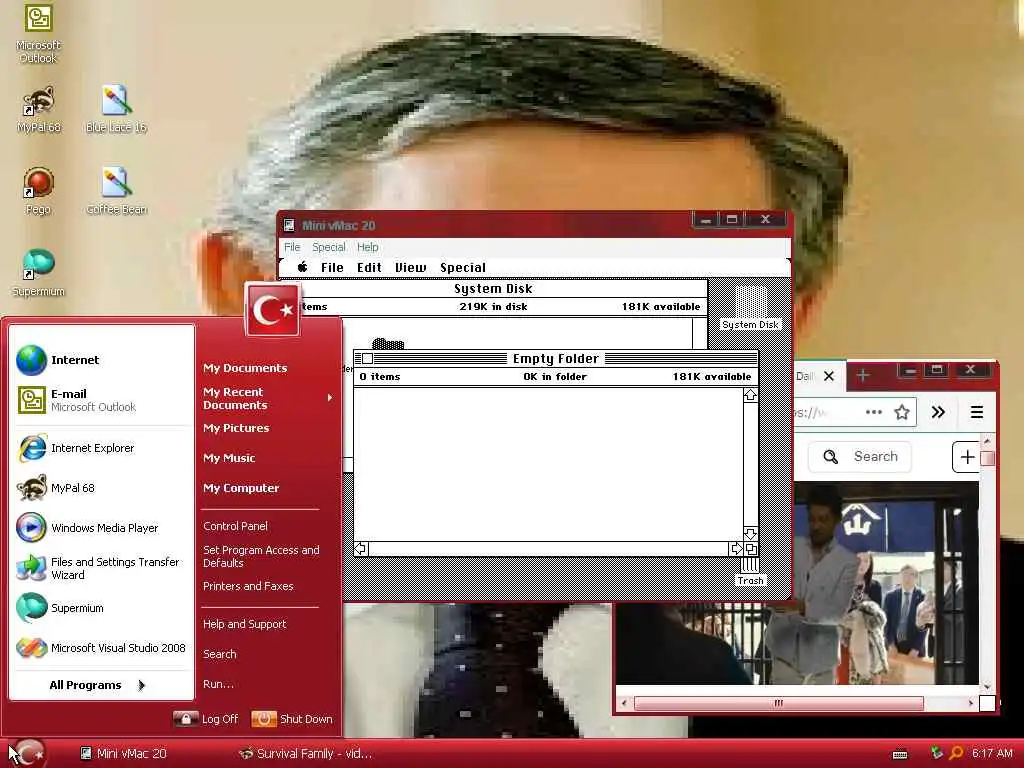This screenshot has width=1024, height=768.
Task: Click Empty Folder scroll up arrow
Action: point(750,395)
